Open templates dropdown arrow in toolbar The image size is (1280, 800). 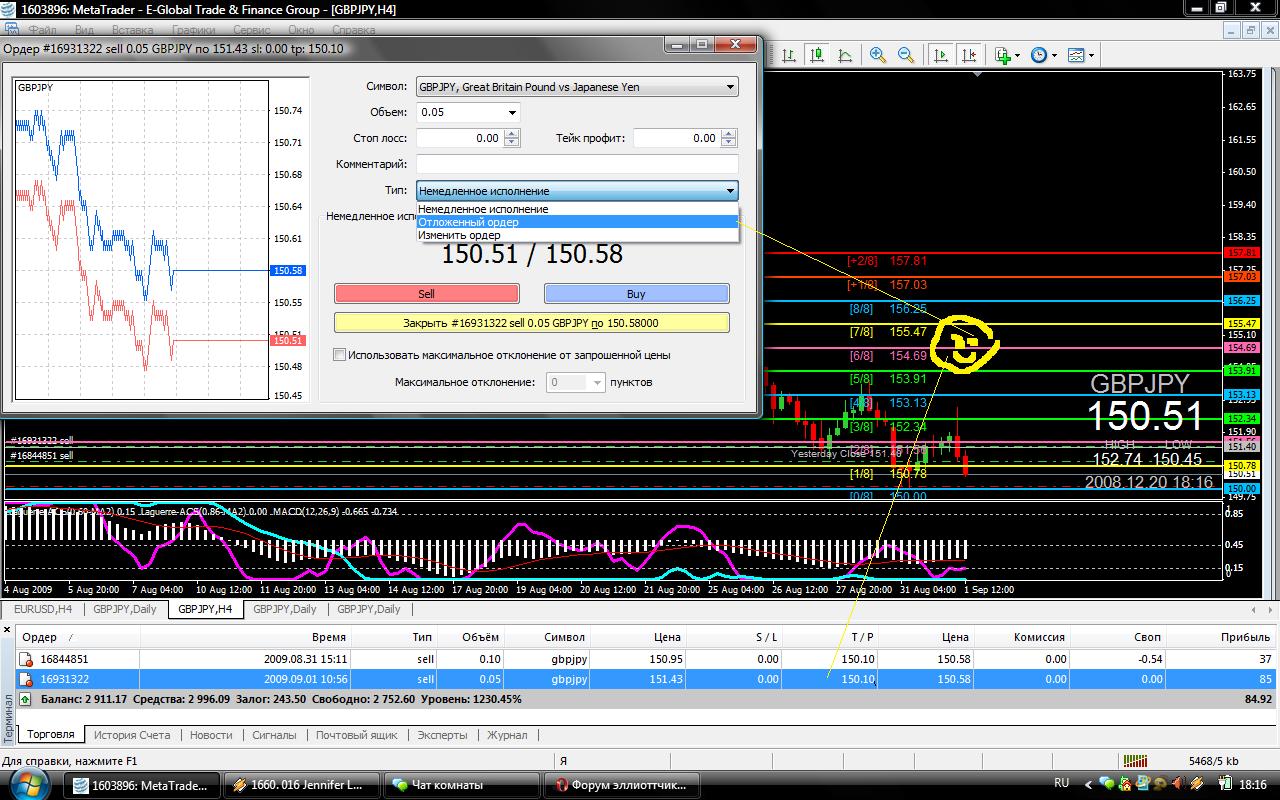pos(1091,56)
